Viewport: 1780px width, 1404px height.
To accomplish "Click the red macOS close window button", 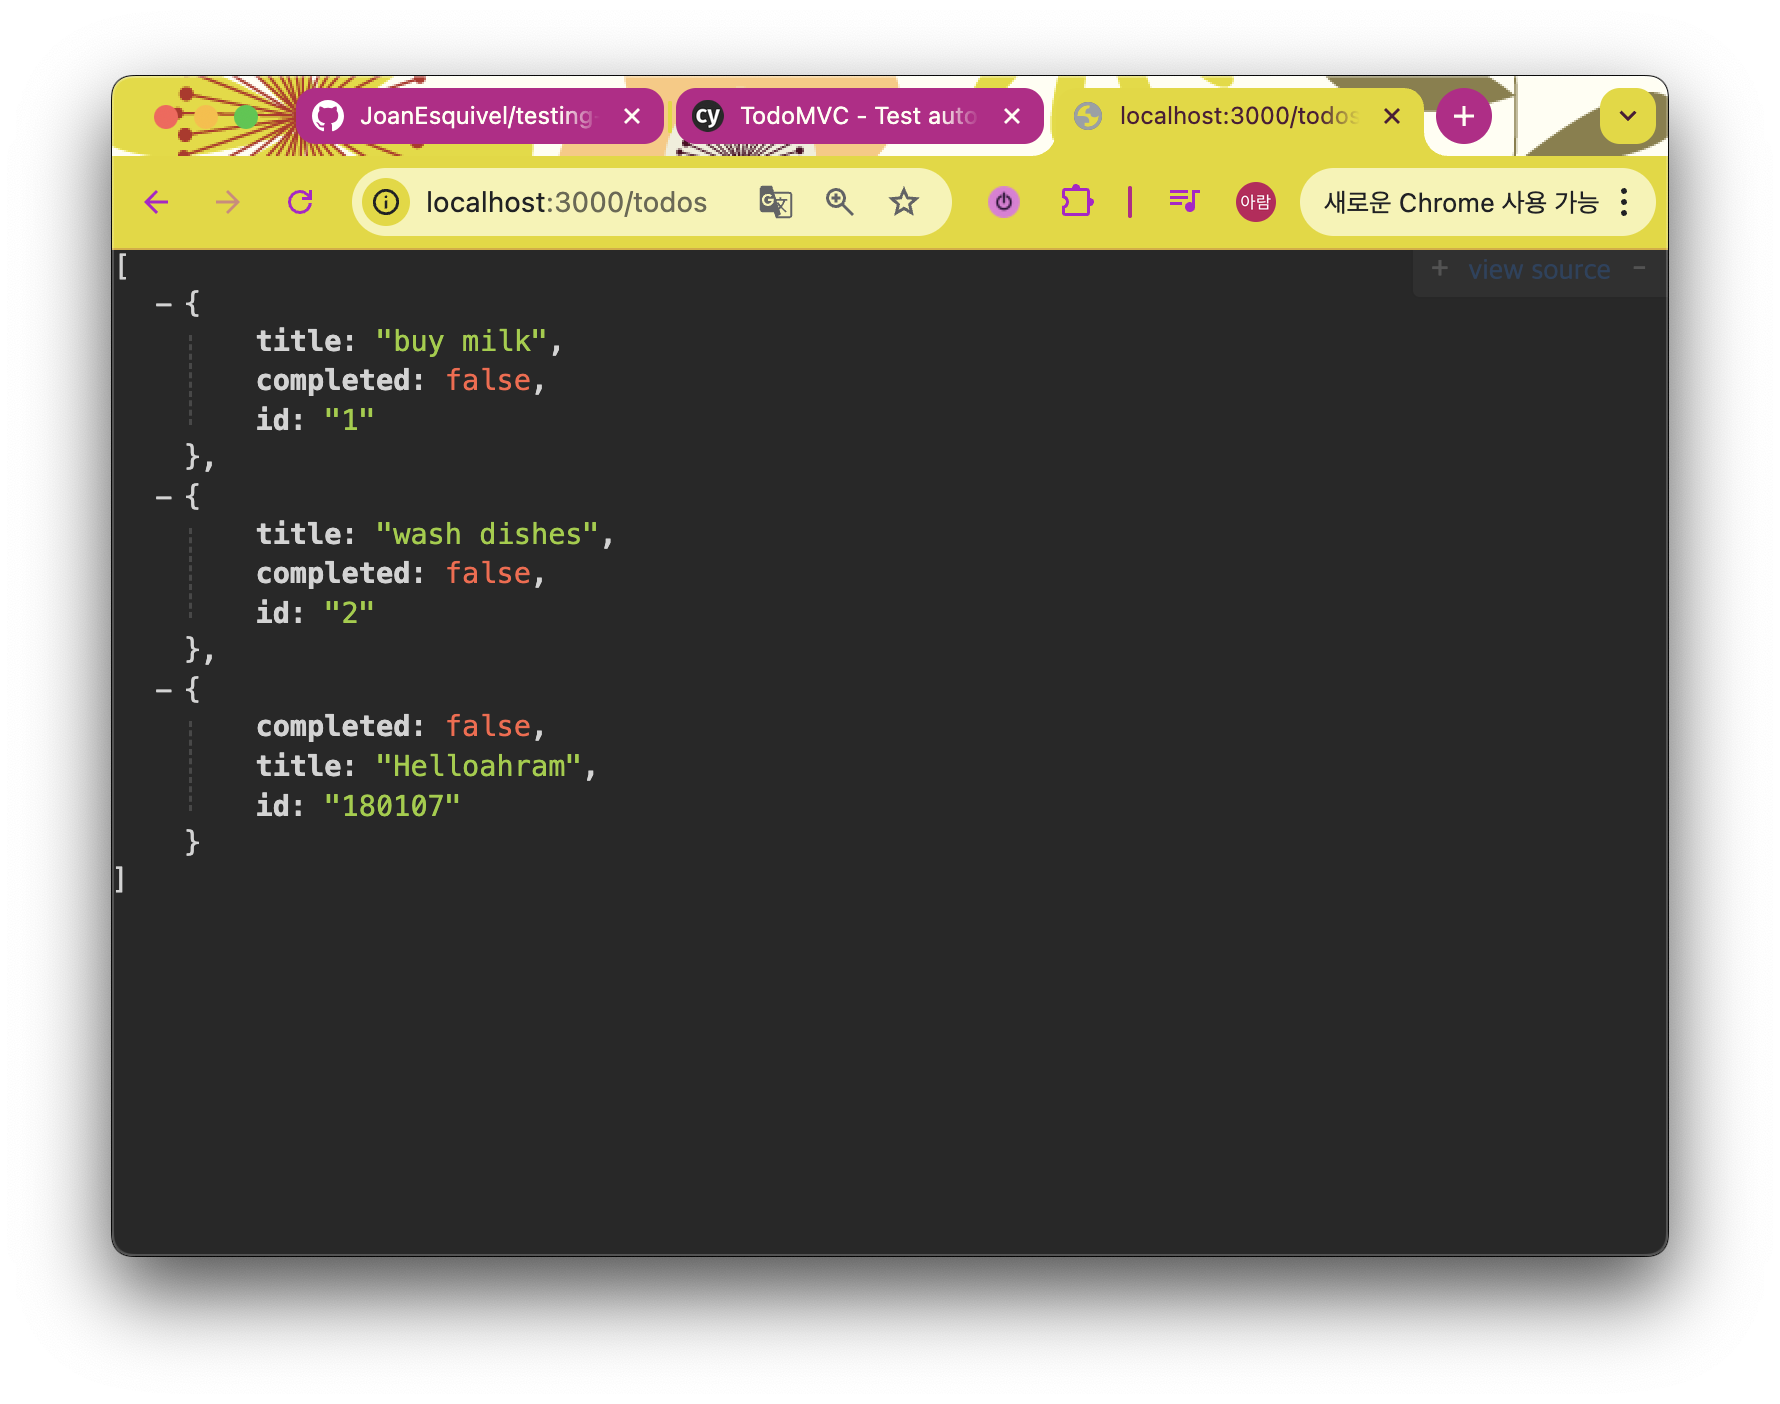I will [167, 117].
